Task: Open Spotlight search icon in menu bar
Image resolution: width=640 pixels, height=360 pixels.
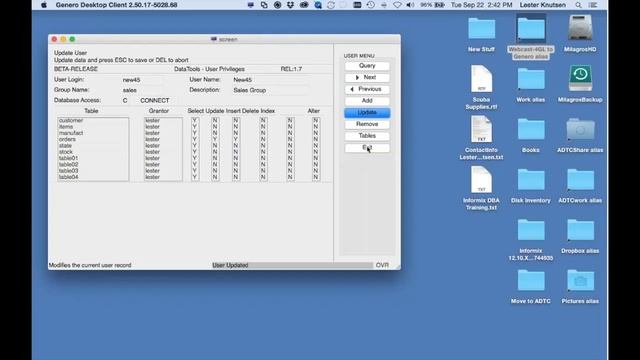Action: [578, 5]
